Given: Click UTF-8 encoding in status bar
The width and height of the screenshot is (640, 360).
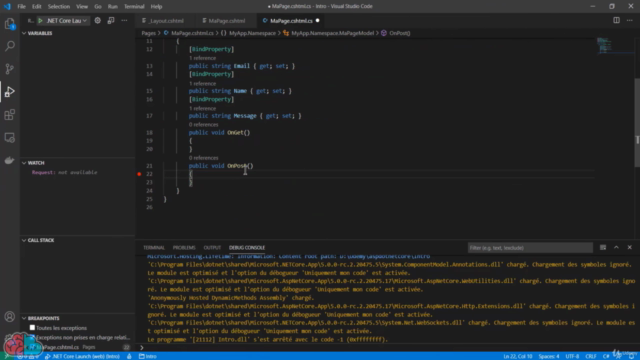Looking at the screenshot, I should 572,356.
